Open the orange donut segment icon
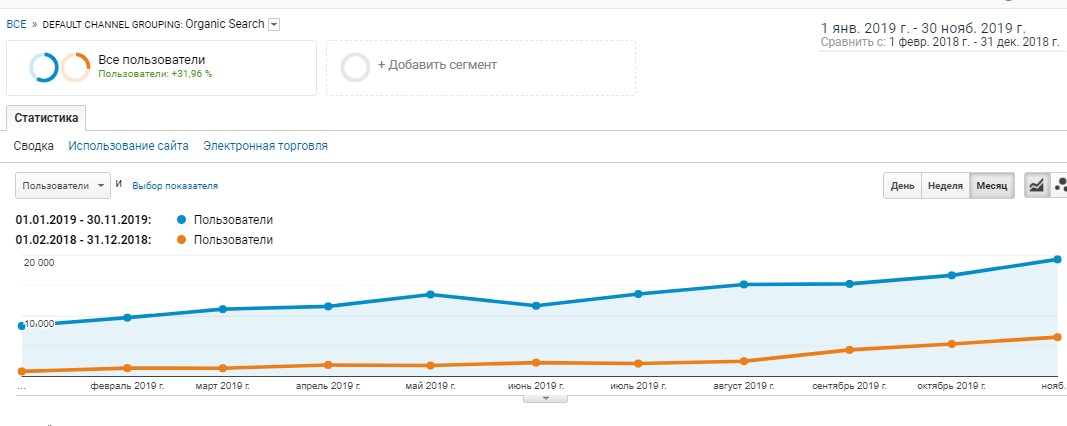Viewport: 1067px width, 426px height. [x=76, y=67]
